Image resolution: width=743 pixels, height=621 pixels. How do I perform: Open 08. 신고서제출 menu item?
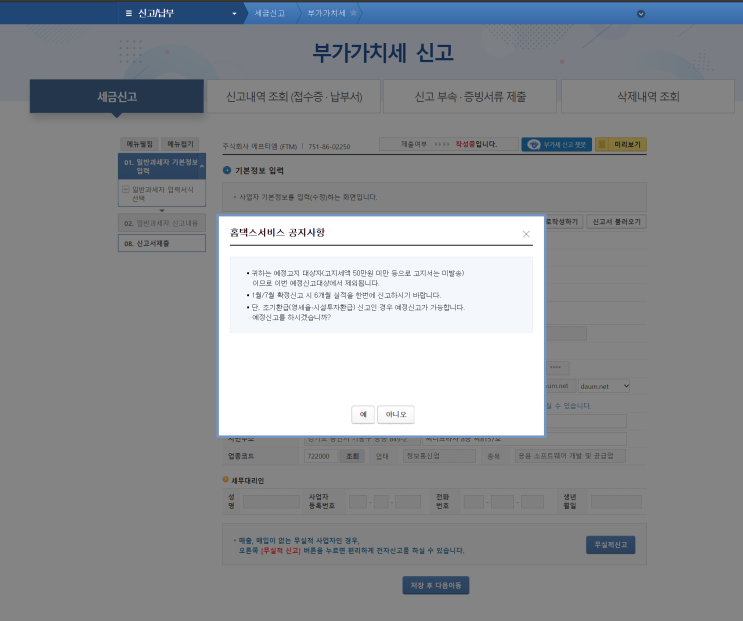point(162,243)
